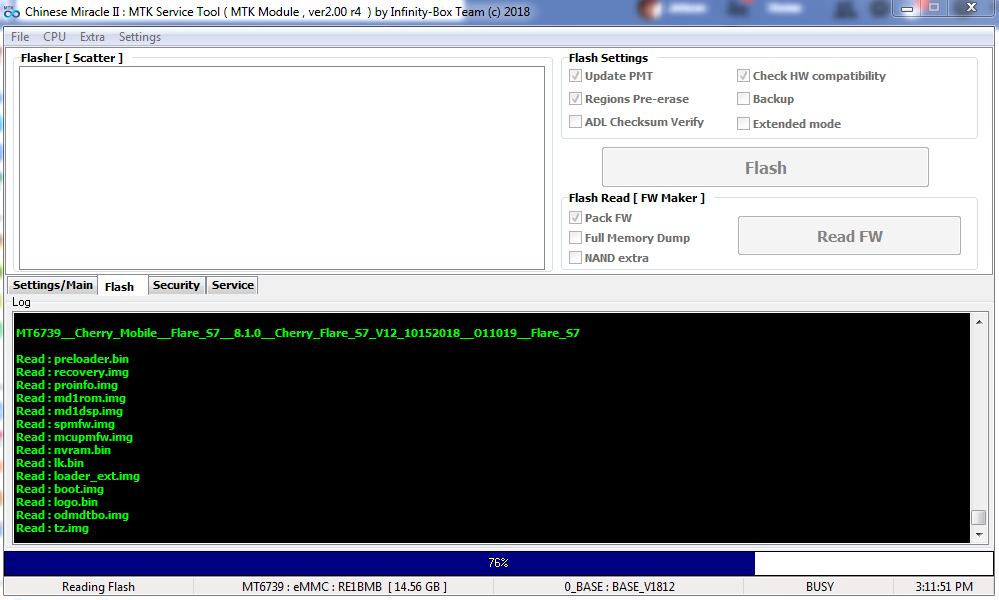Image resolution: width=999 pixels, height=600 pixels.
Task: Close the Chinese Miracle II window
Action: tap(971, 8)
